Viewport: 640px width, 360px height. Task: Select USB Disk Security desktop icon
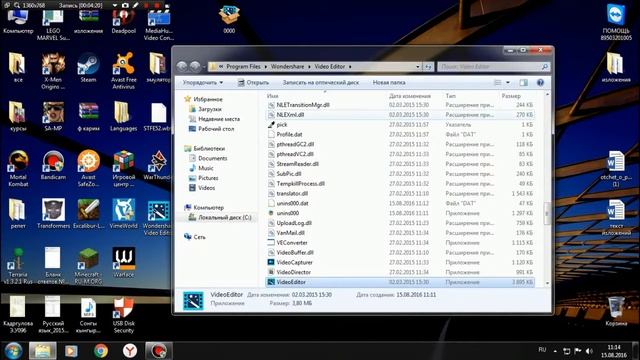tap(123, 314)
